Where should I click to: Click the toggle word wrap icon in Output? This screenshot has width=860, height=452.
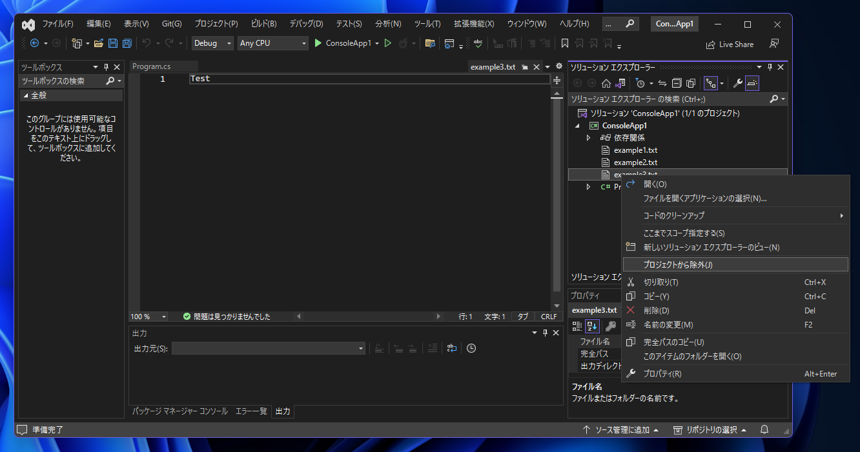[451, 348]
